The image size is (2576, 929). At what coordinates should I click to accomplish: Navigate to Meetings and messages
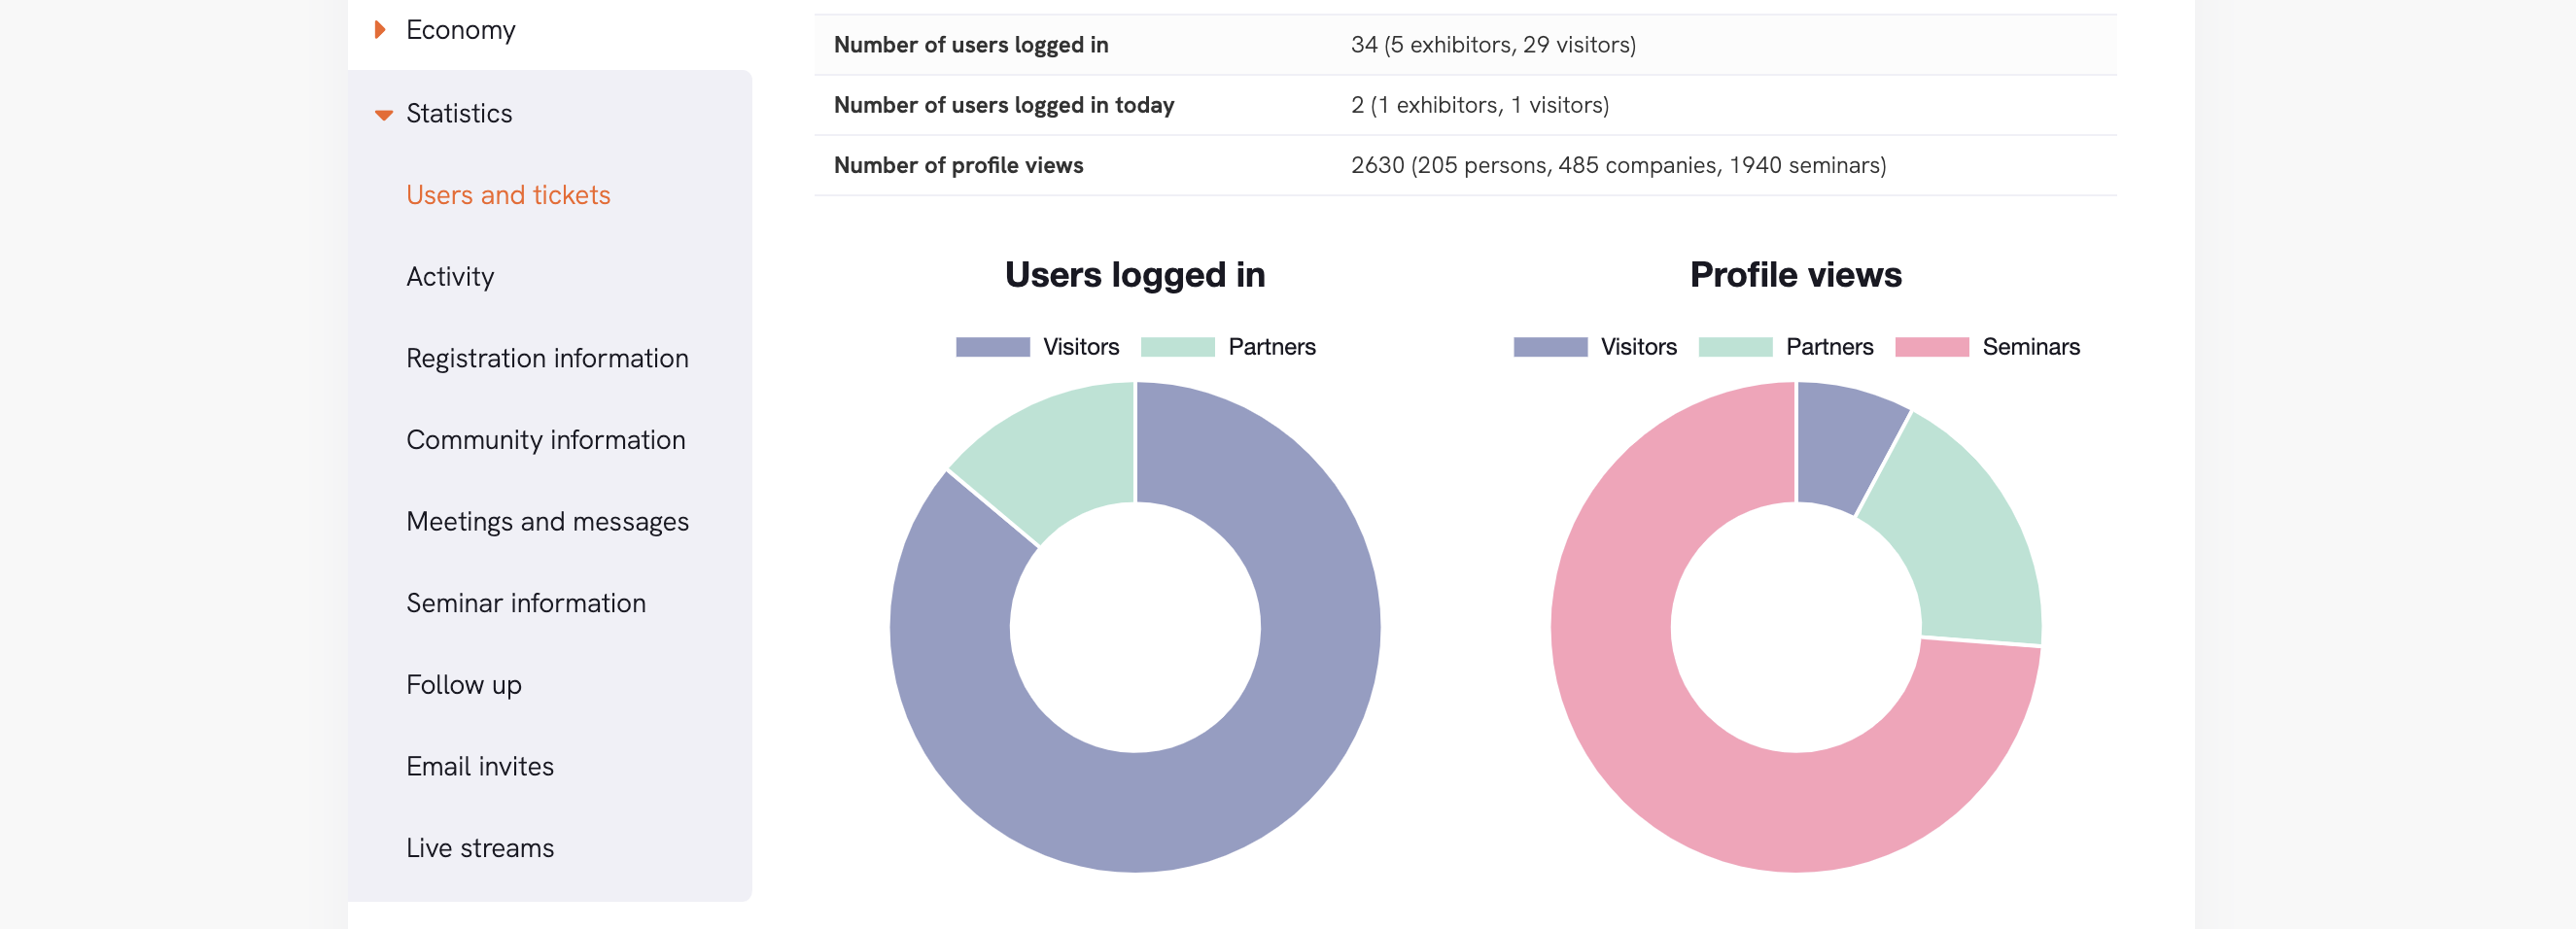coord(547,521)
